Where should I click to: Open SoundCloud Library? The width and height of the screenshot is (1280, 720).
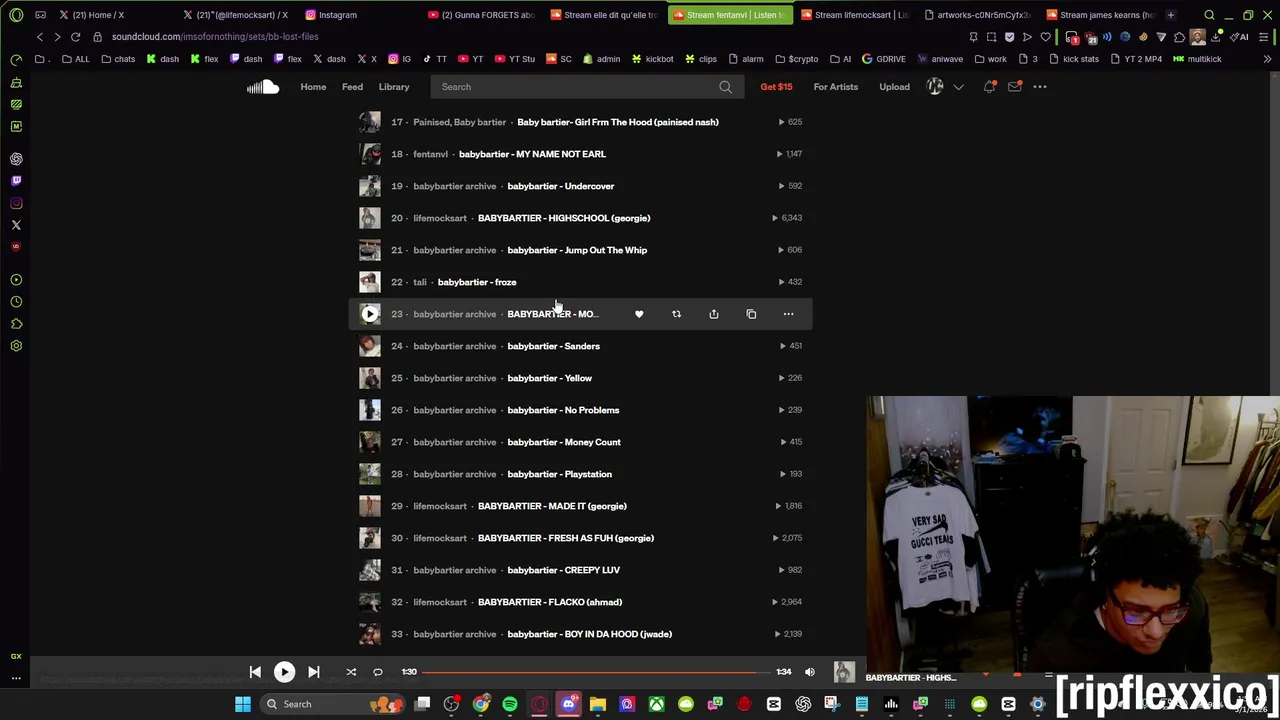coord(394,87)
